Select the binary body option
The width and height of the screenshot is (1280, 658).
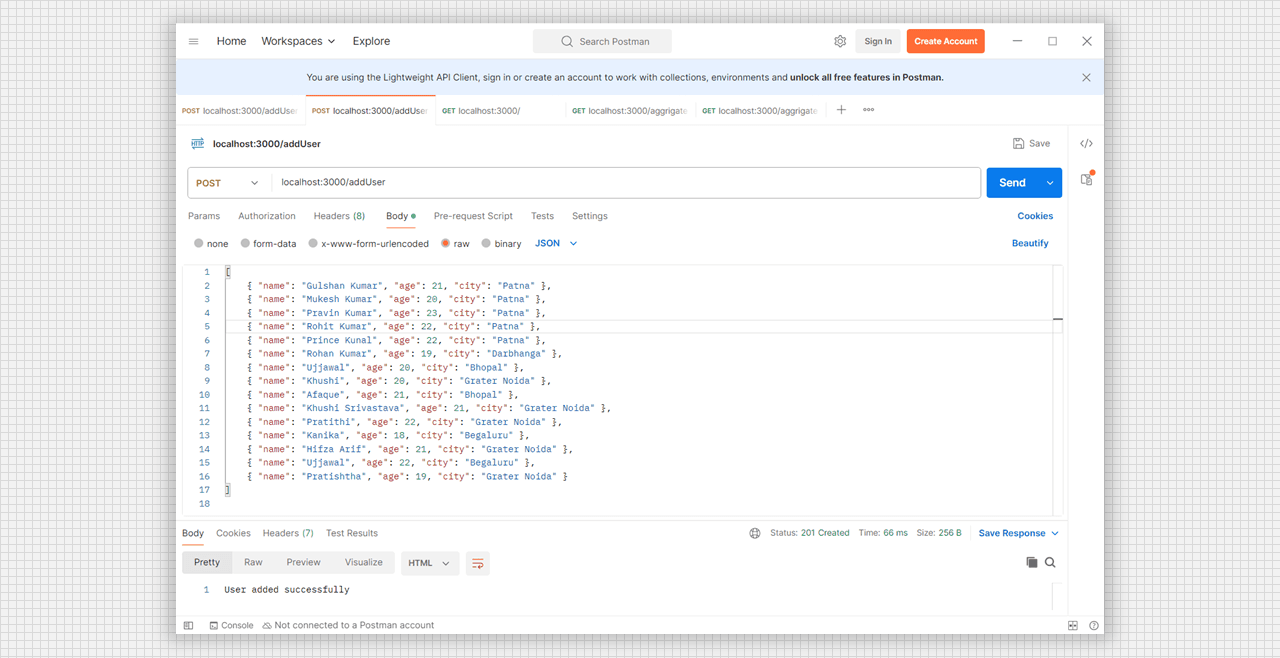point(501,243)
